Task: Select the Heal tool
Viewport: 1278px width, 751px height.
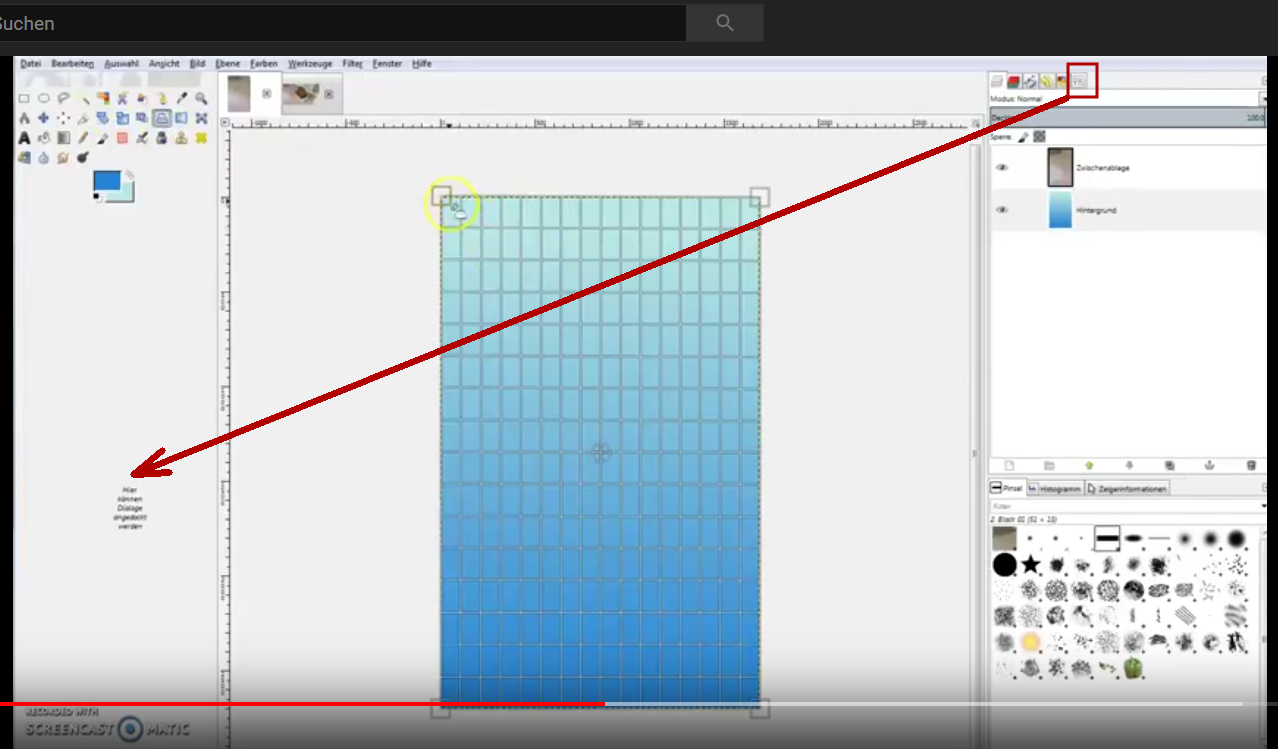Action: [x=201, y=138]
